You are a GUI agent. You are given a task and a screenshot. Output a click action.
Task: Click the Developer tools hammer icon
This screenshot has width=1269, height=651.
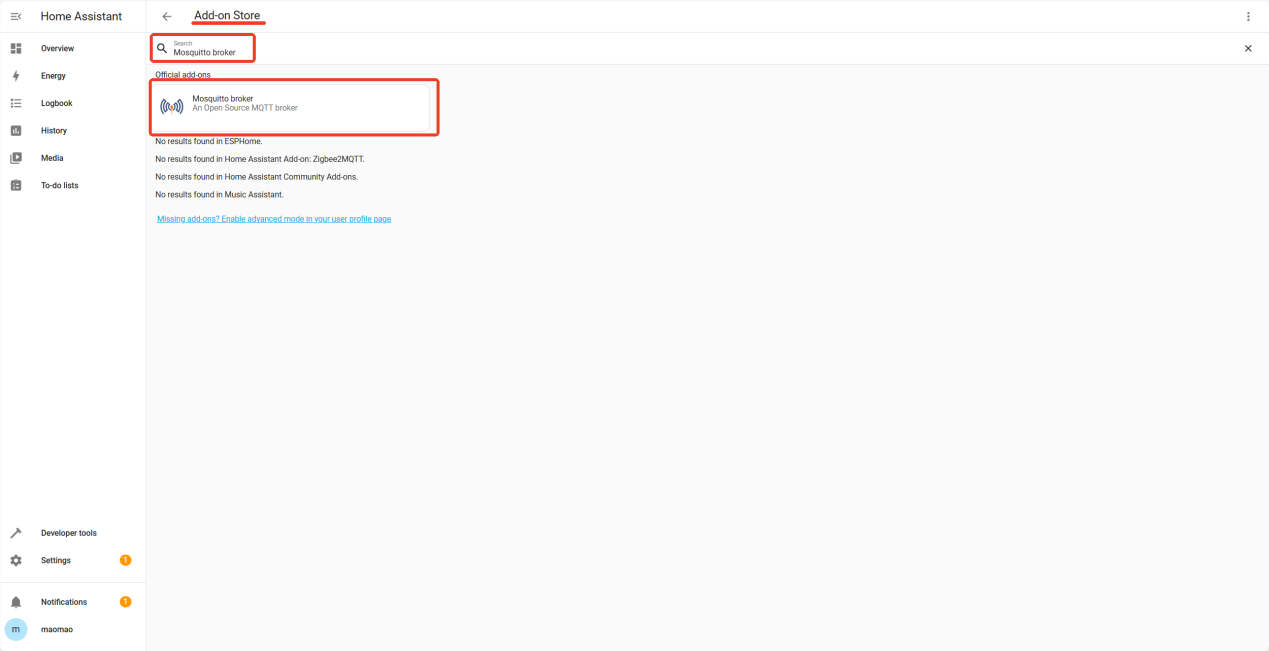(x=16, y=533)
